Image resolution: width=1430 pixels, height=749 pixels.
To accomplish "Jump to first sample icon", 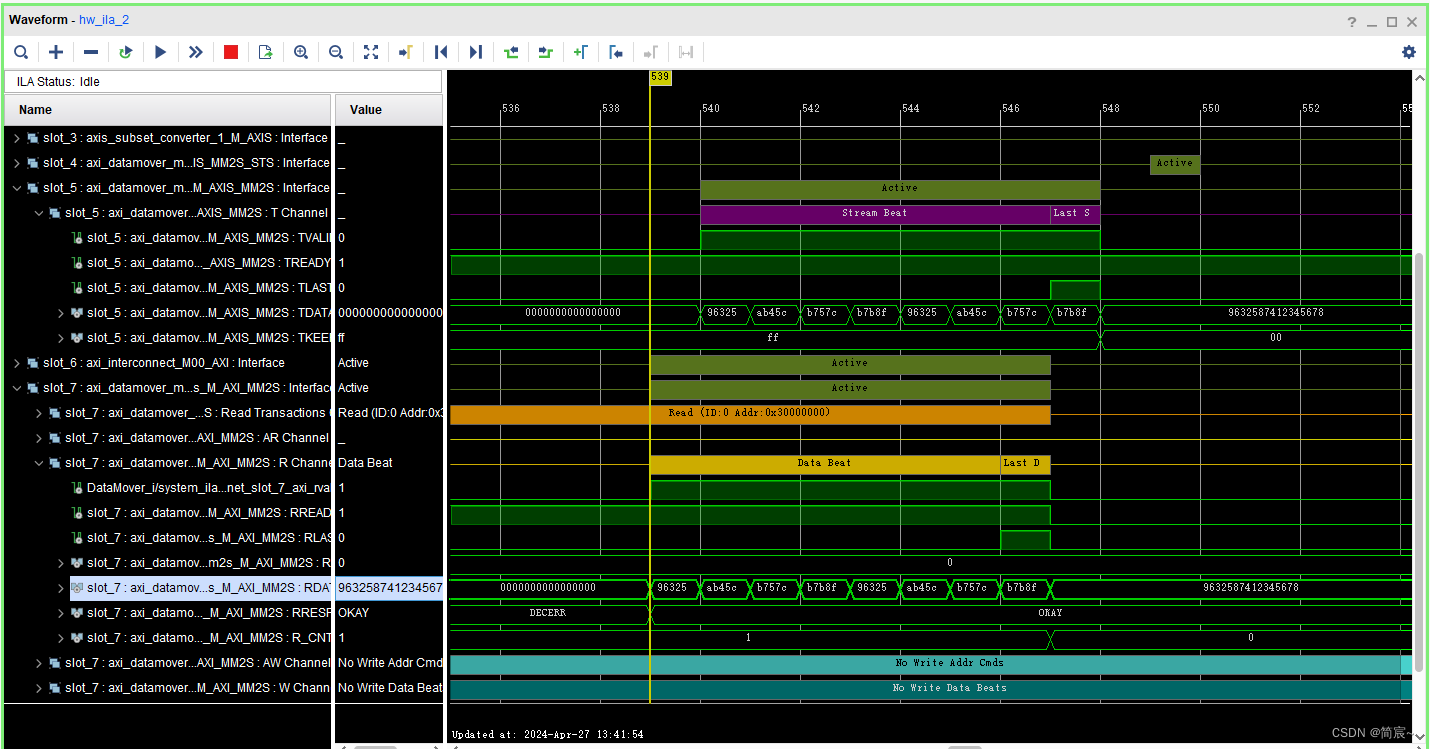I will pos(441,52).
